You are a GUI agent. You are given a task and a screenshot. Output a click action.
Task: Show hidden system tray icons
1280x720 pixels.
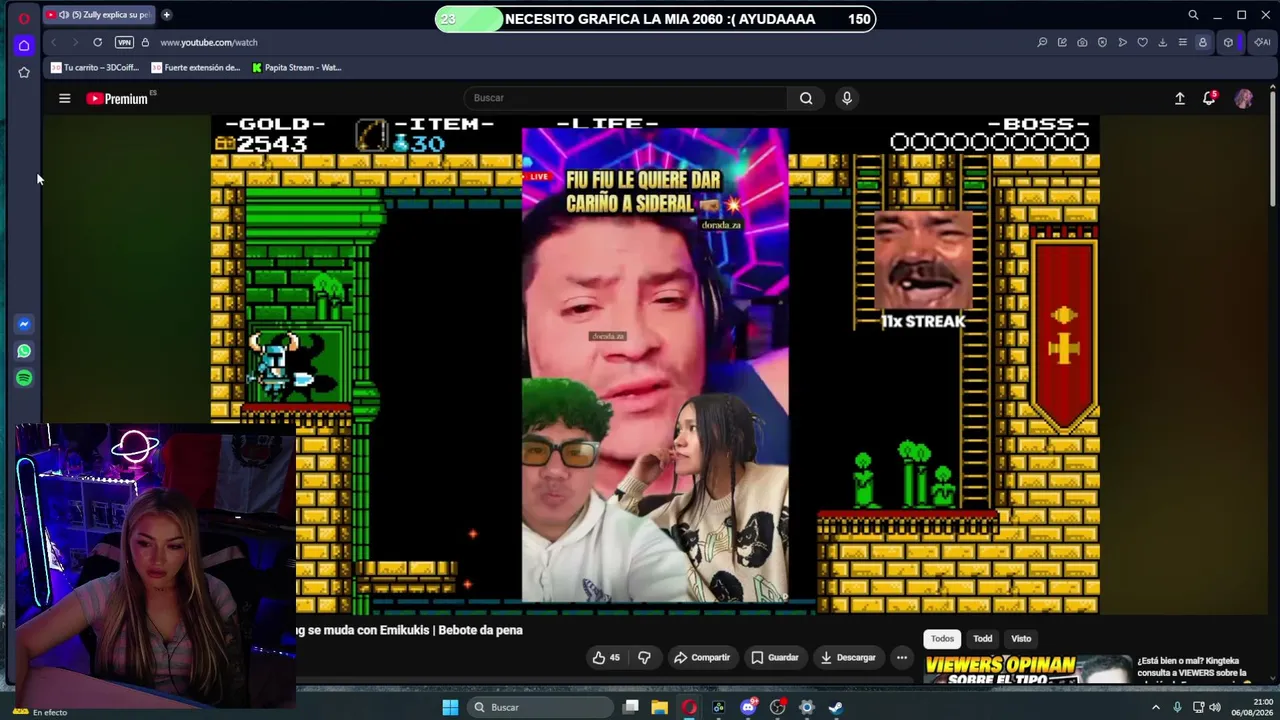pyautogui.click(x=1156, y=707)
